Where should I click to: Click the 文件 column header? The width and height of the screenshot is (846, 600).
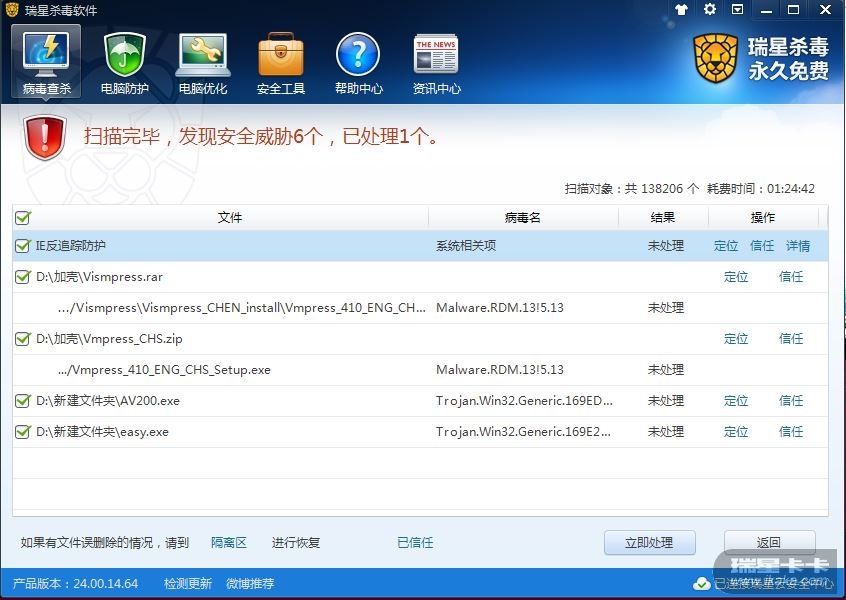230,217
